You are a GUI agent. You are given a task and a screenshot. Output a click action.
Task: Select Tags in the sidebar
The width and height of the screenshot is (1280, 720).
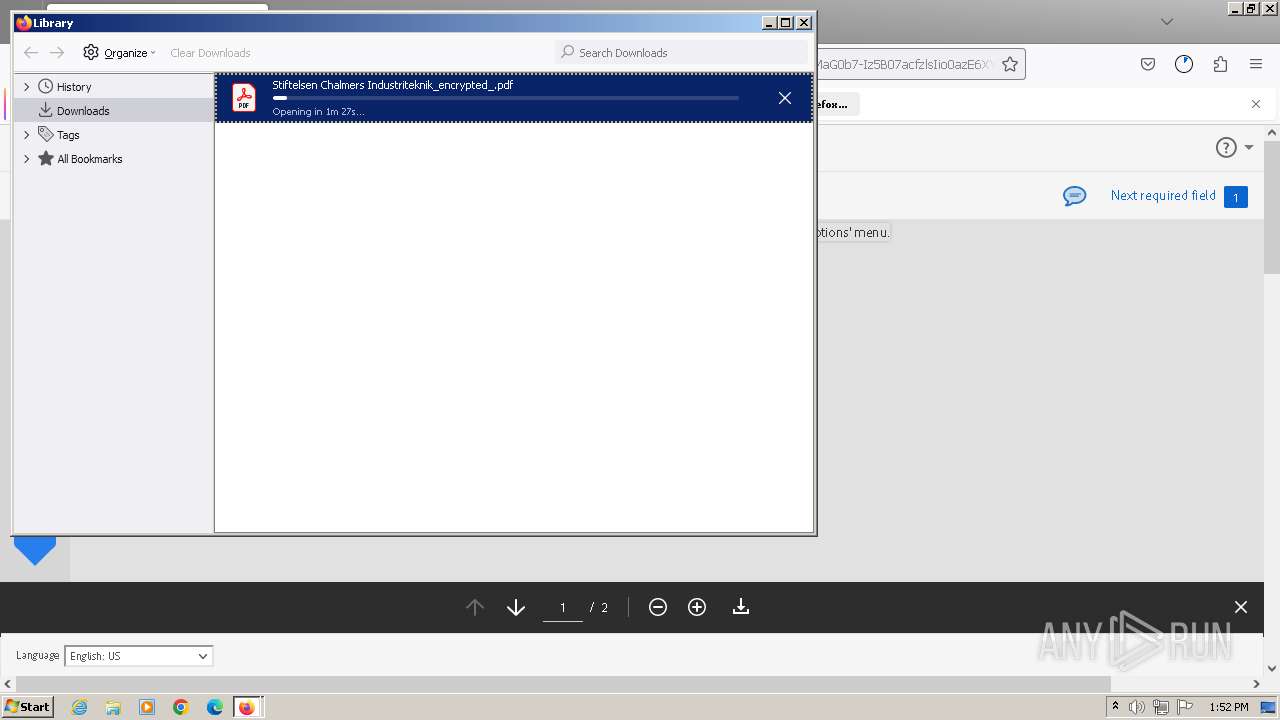click(x=68, y=135)
